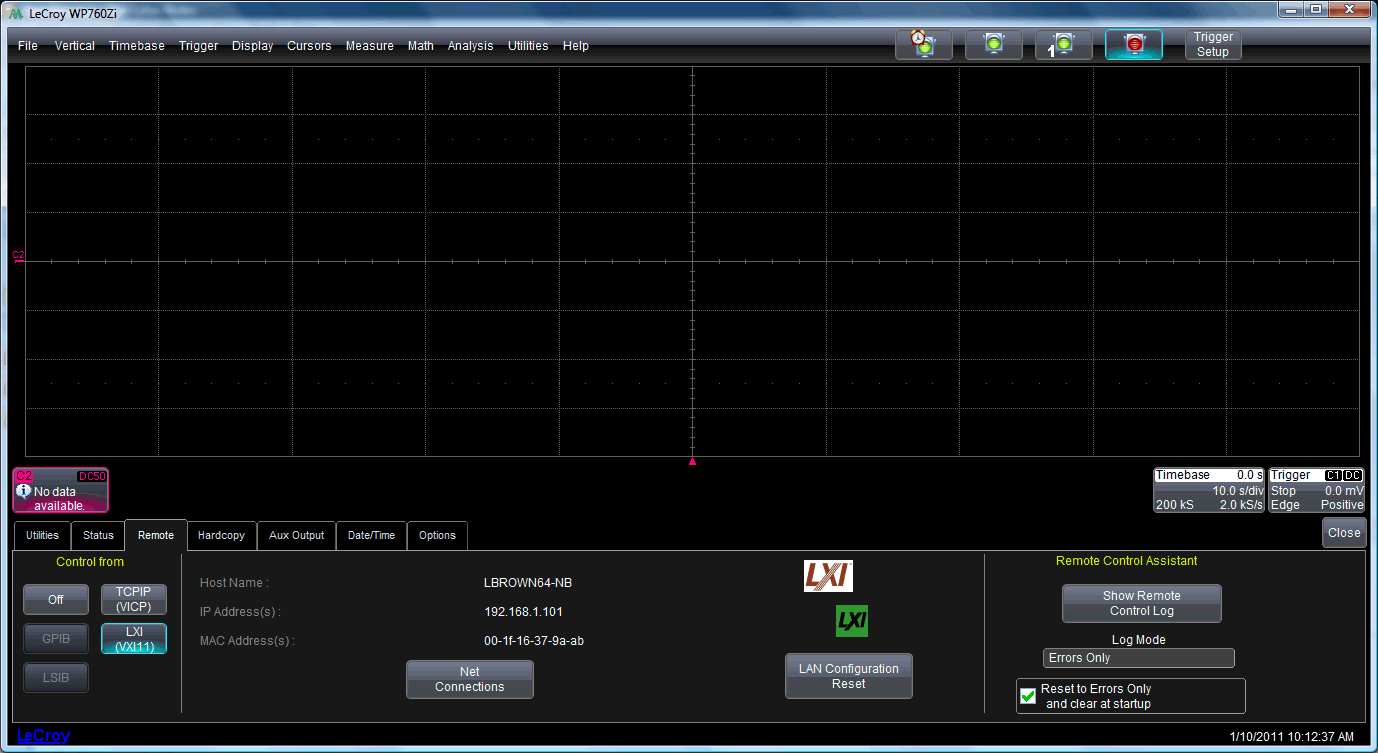Open the Vertical menu
The height and width of the screenshot is (753, 1378).
(75, 46)
